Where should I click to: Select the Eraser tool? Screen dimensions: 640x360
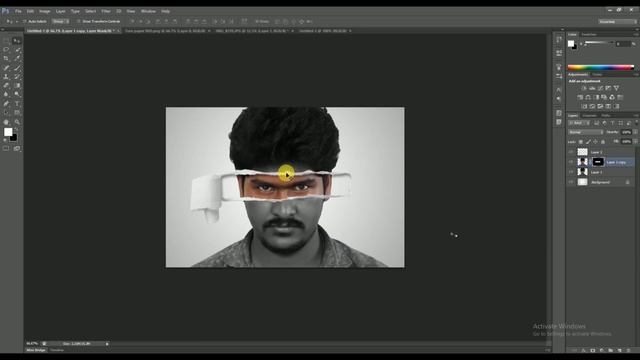pos(6,86)
